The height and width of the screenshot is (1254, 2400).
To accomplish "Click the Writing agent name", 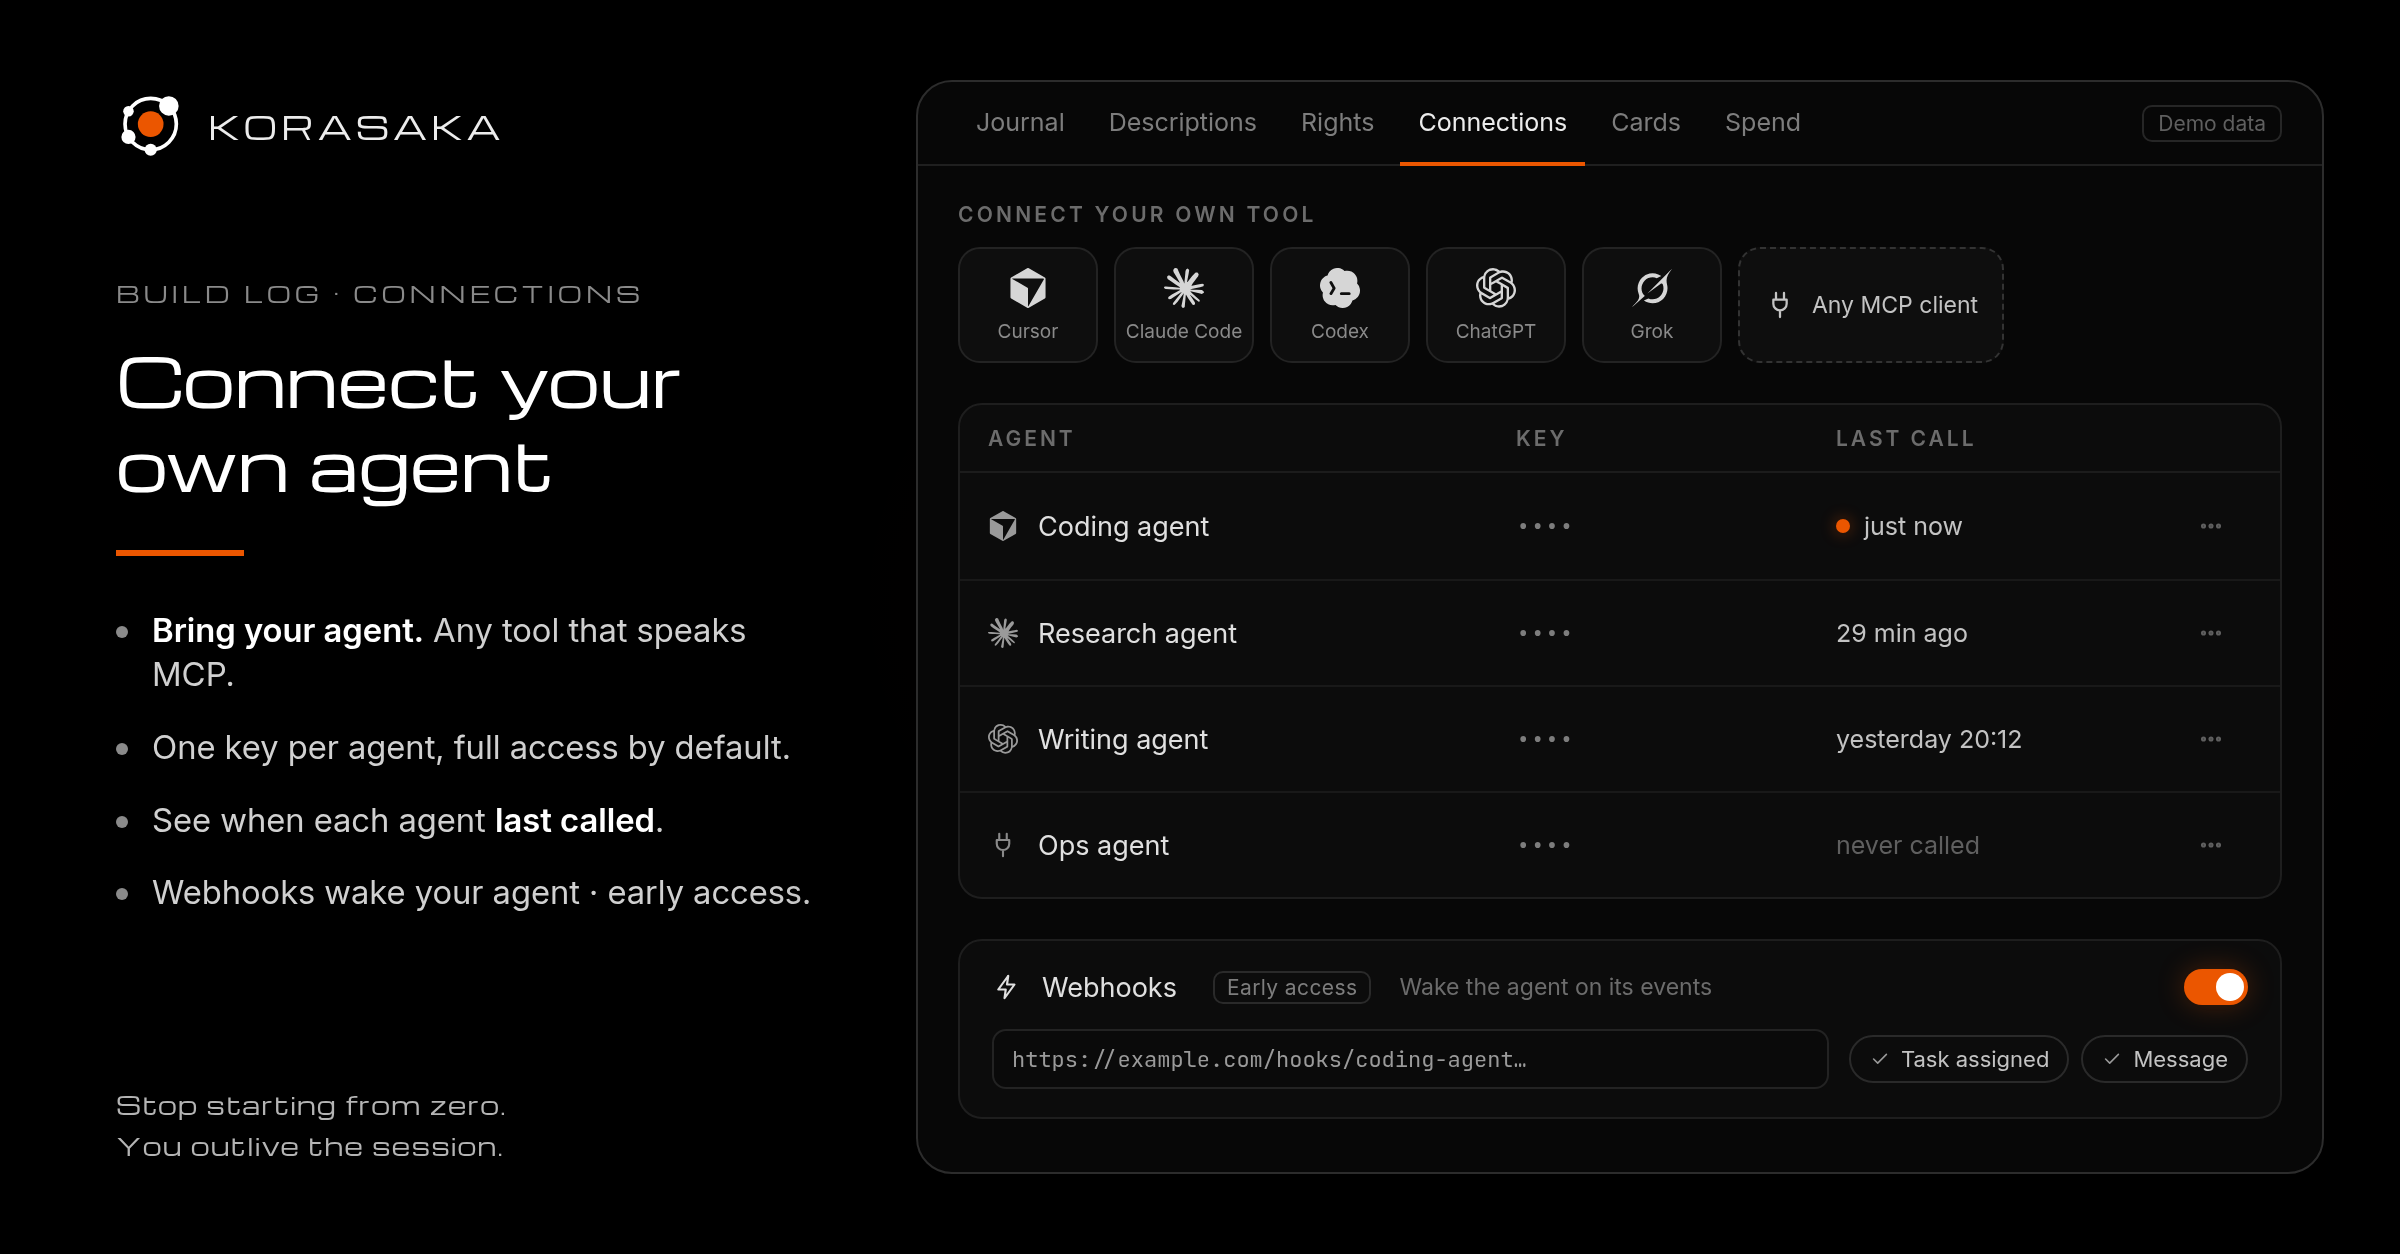I will pyautogui.click(x=1123, y=739).
